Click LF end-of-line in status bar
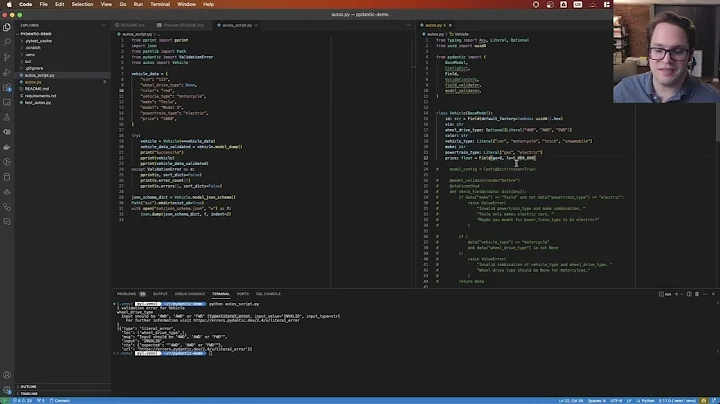 click(629, 401)
